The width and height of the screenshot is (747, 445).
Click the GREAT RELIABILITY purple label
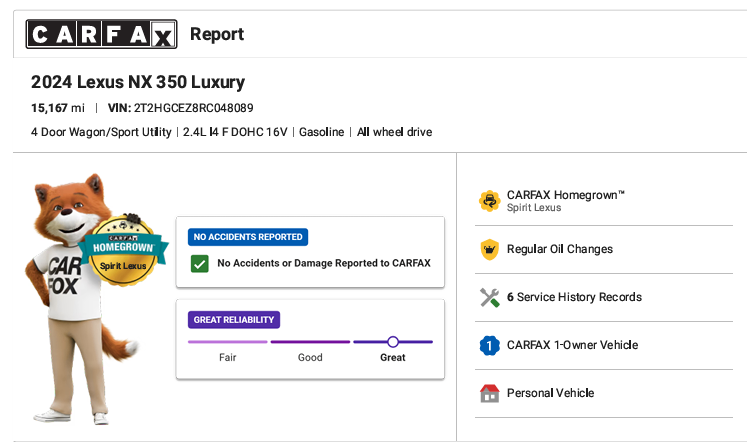pos(234,320)
